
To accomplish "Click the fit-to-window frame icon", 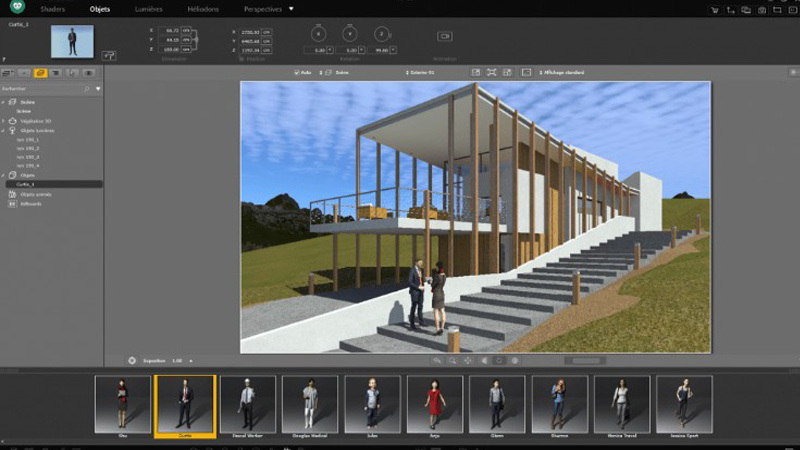I will point(491,72).
